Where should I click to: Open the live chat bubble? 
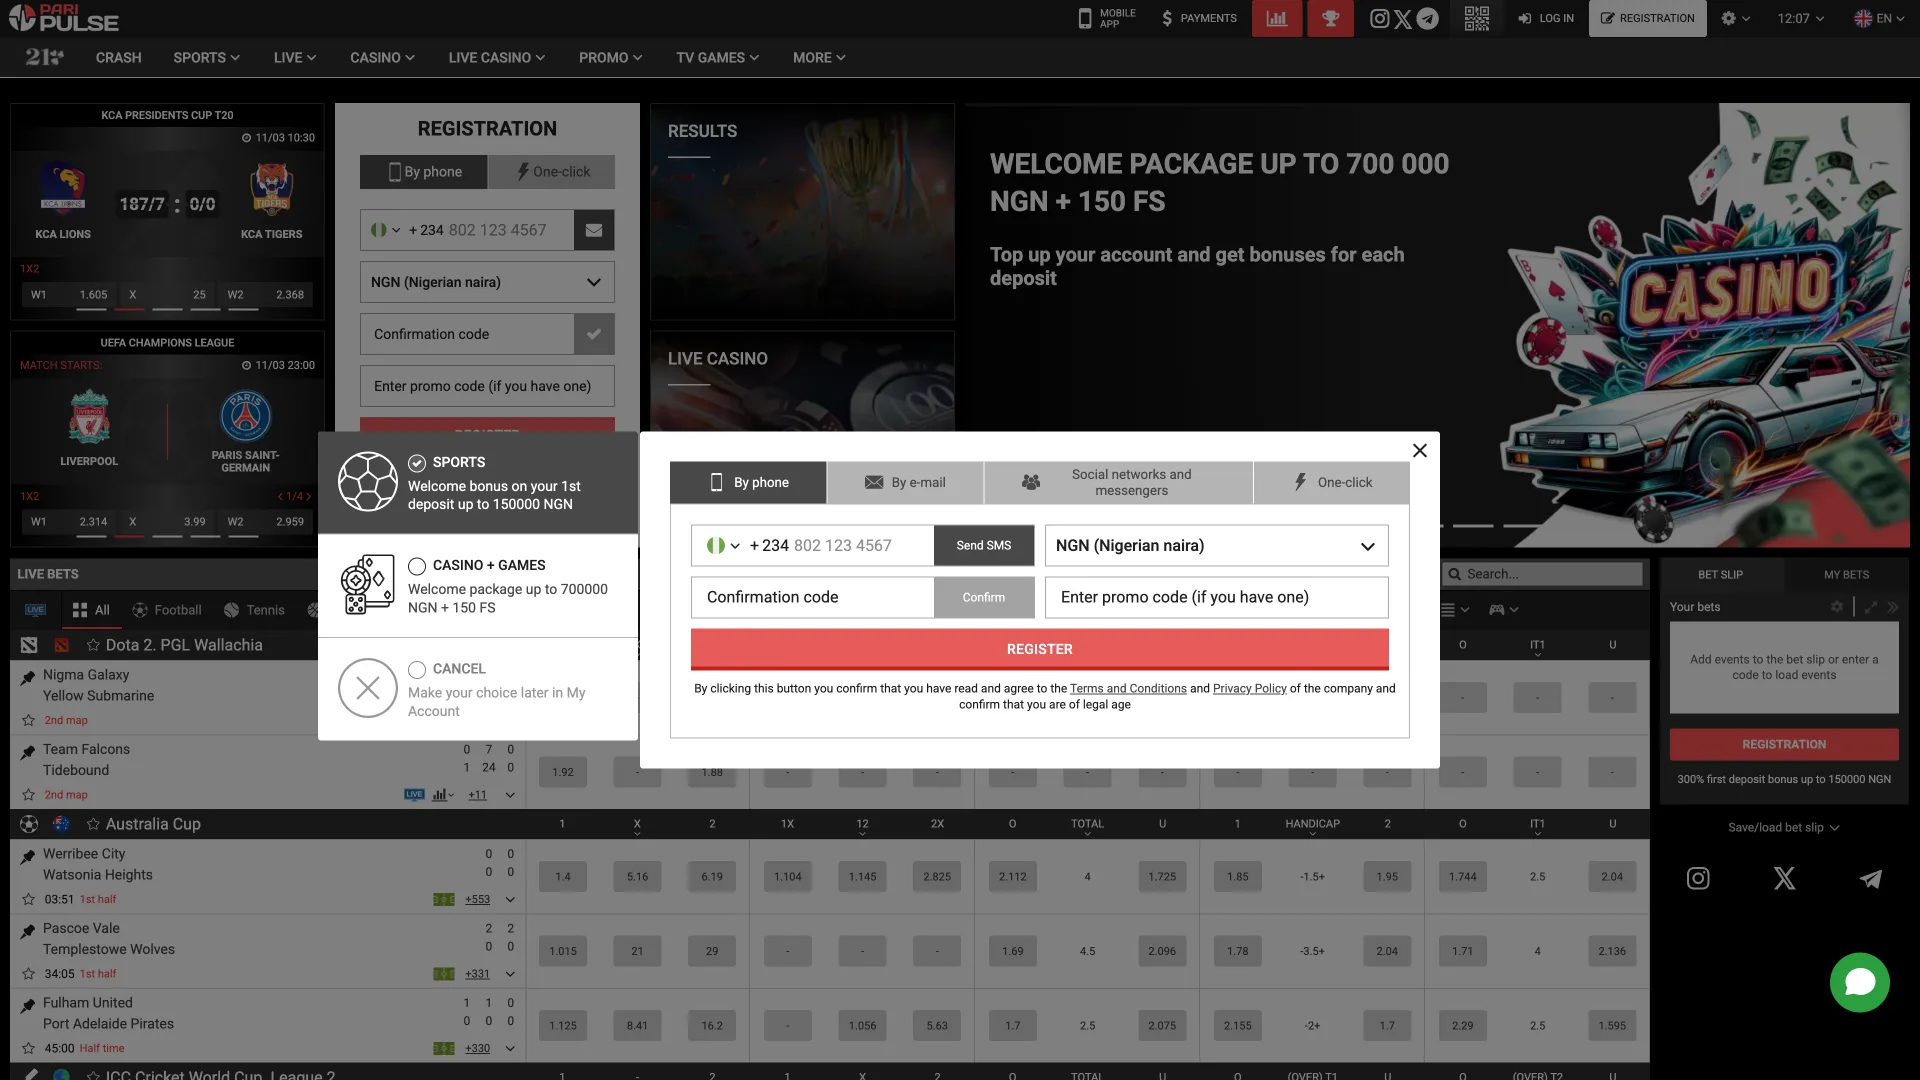click(x=1859, y=982)
